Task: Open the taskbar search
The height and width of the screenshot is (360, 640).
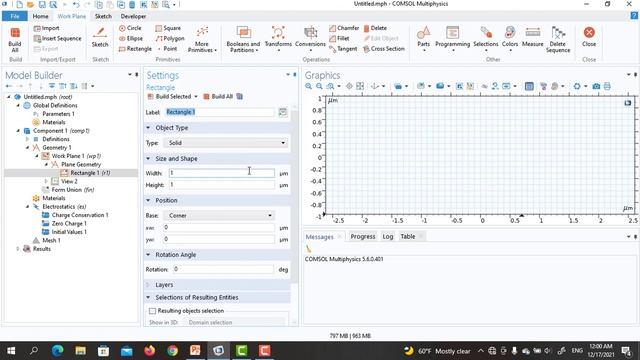Action: point(34,351)
